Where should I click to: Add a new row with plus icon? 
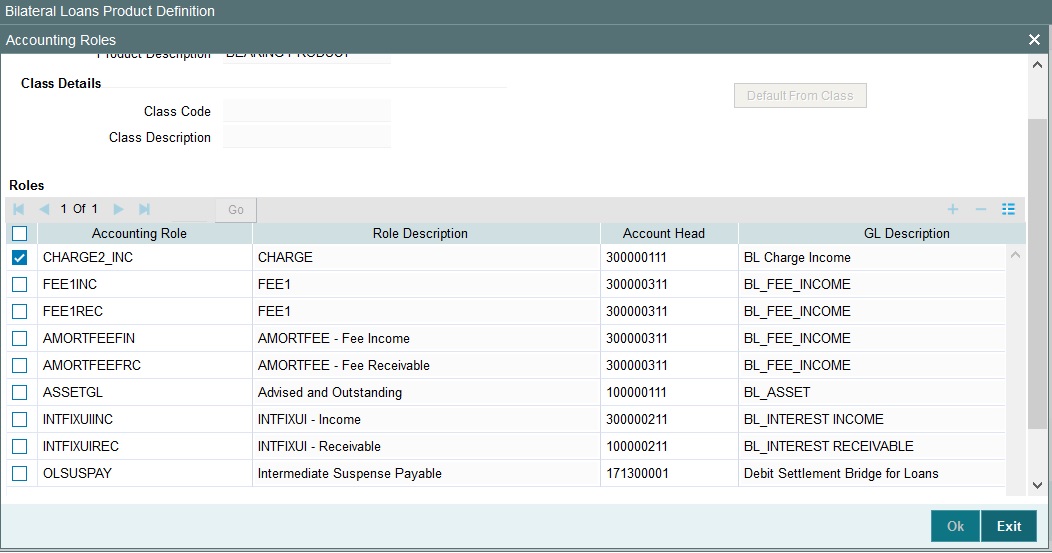953,209
